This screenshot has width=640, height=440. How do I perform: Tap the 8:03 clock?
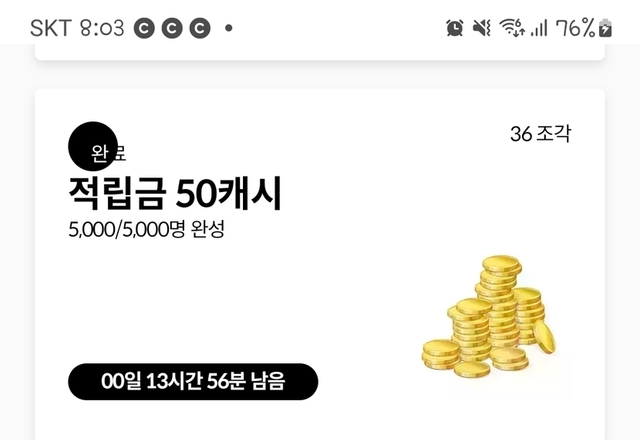pos(102,28)
